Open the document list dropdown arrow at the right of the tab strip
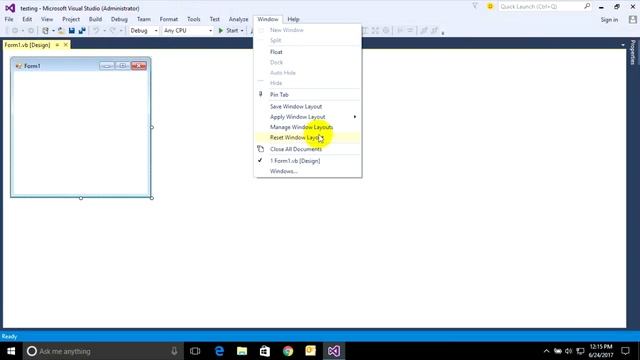The image size is (640, 360). point(623,45)
